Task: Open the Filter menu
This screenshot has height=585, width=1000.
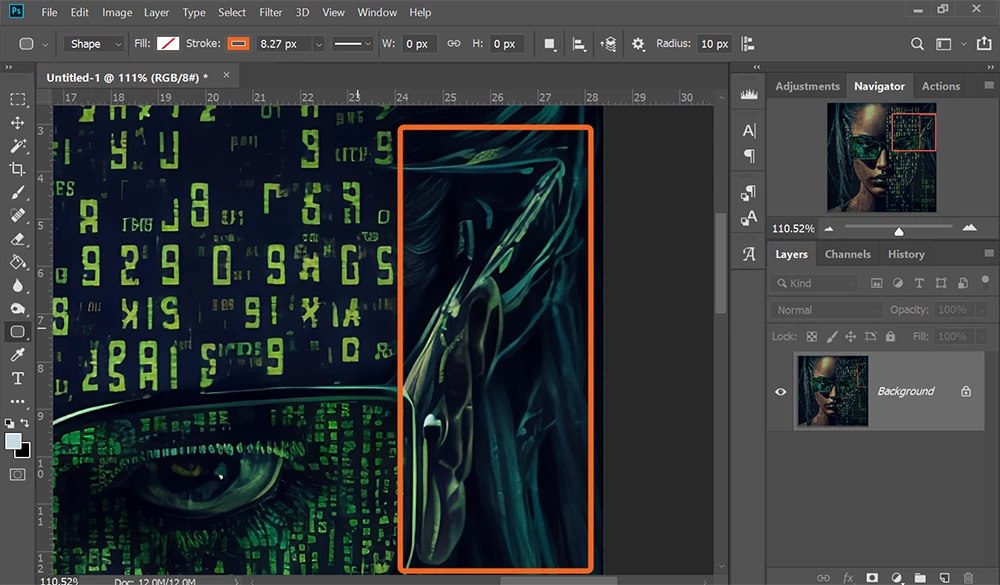Action: (270, 12)
